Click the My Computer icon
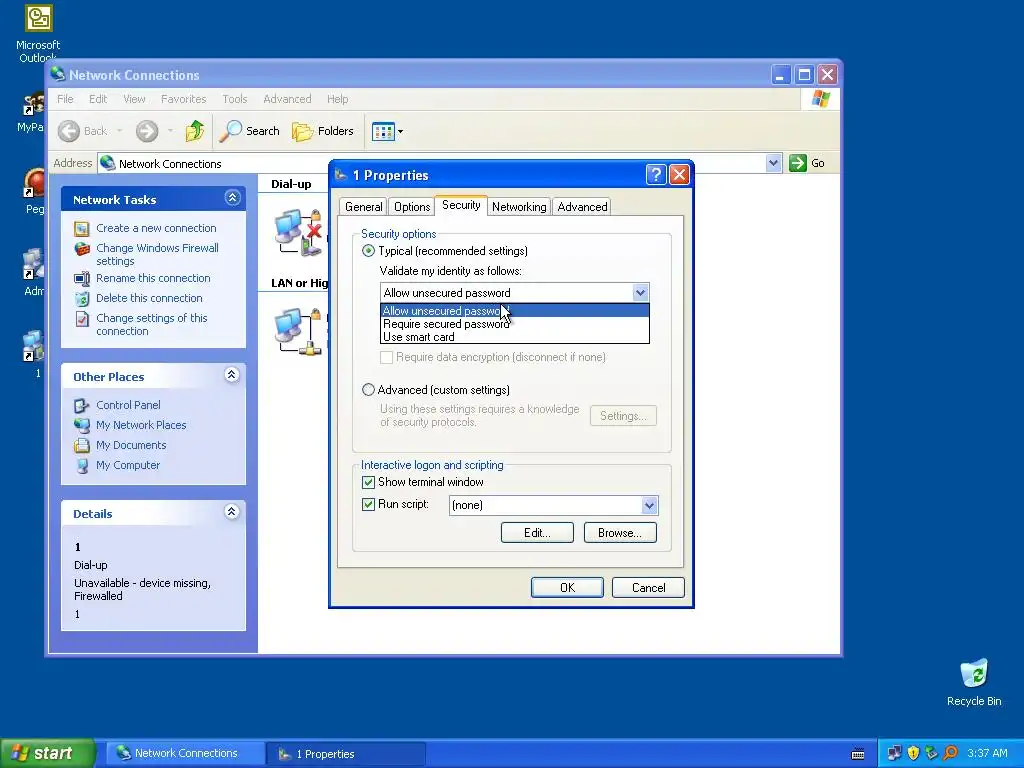The height and width of the screenshot is (768, 1024). pos(82,466)
